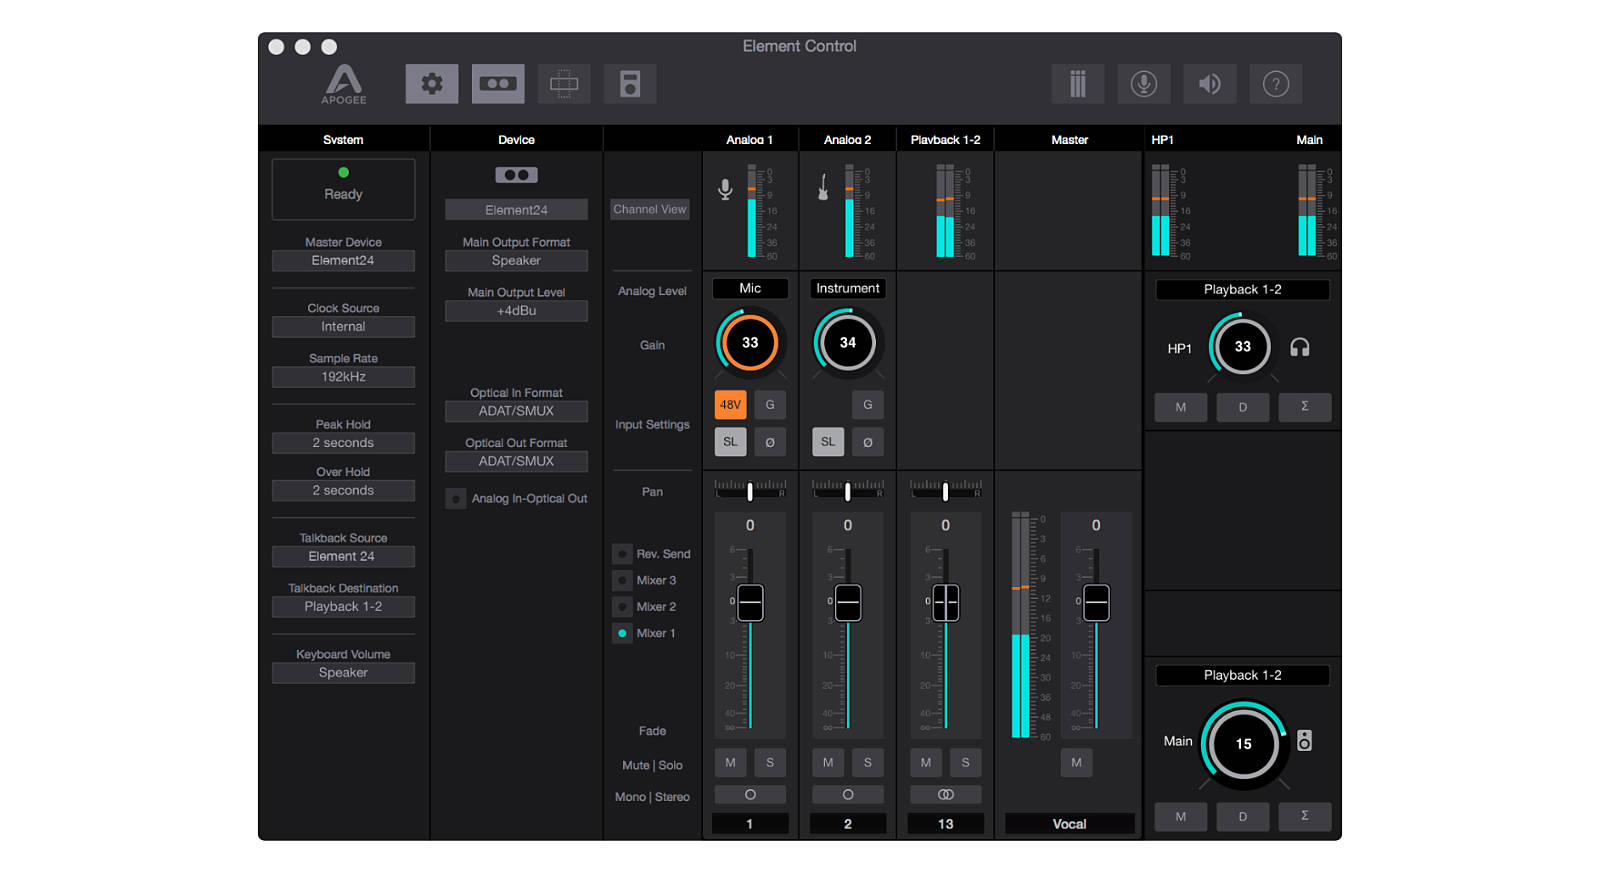Mute the HP1 output
Viewport: 1600px width, 873px height.
(1181, 407)
